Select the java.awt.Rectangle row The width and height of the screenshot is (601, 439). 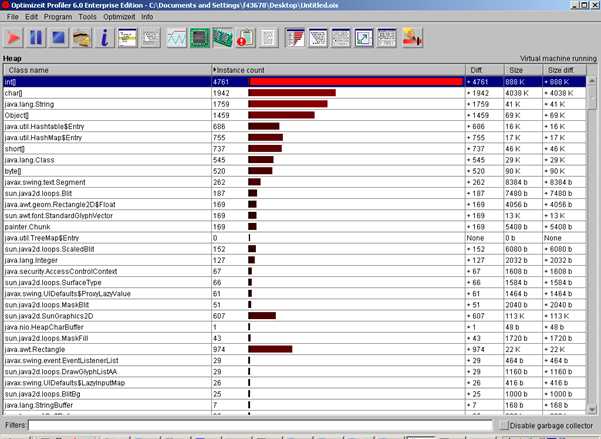pos(295,349)
